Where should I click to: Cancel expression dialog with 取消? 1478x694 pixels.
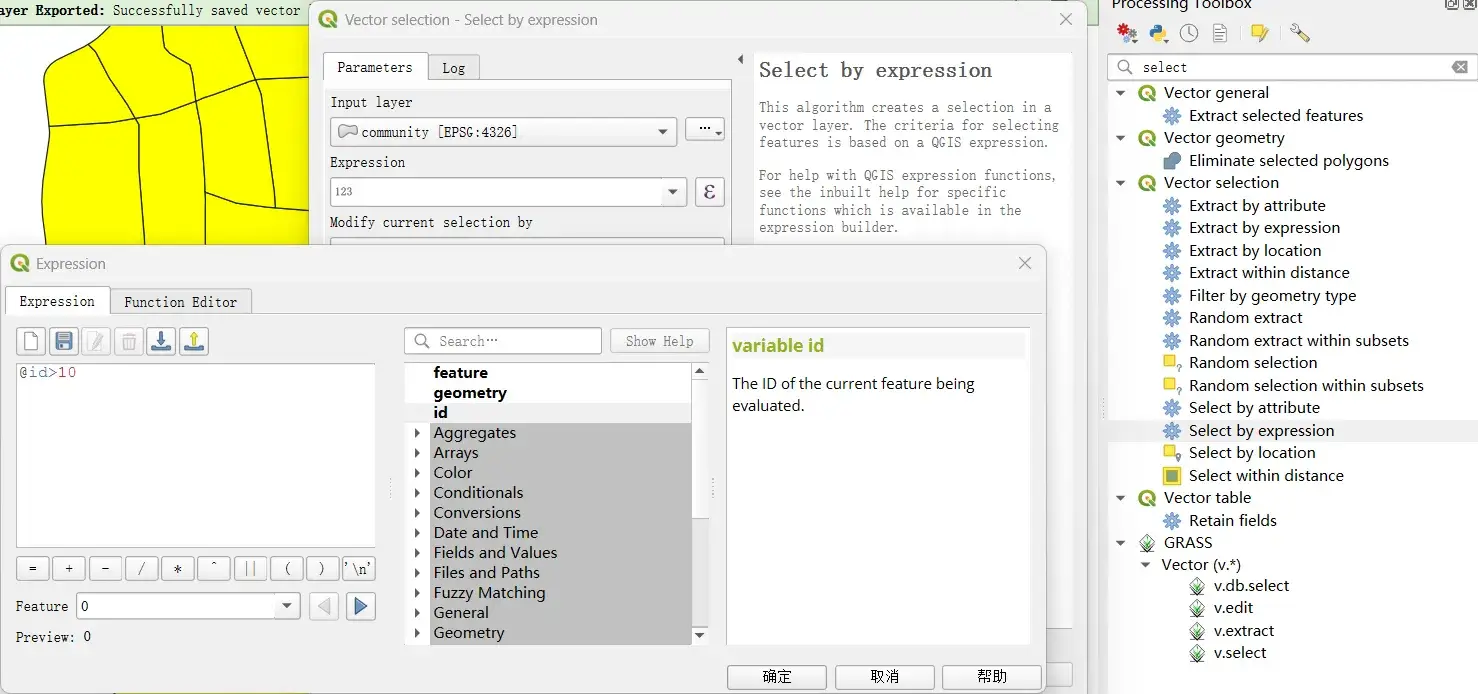pyautogui.click(x=884, y=677)
